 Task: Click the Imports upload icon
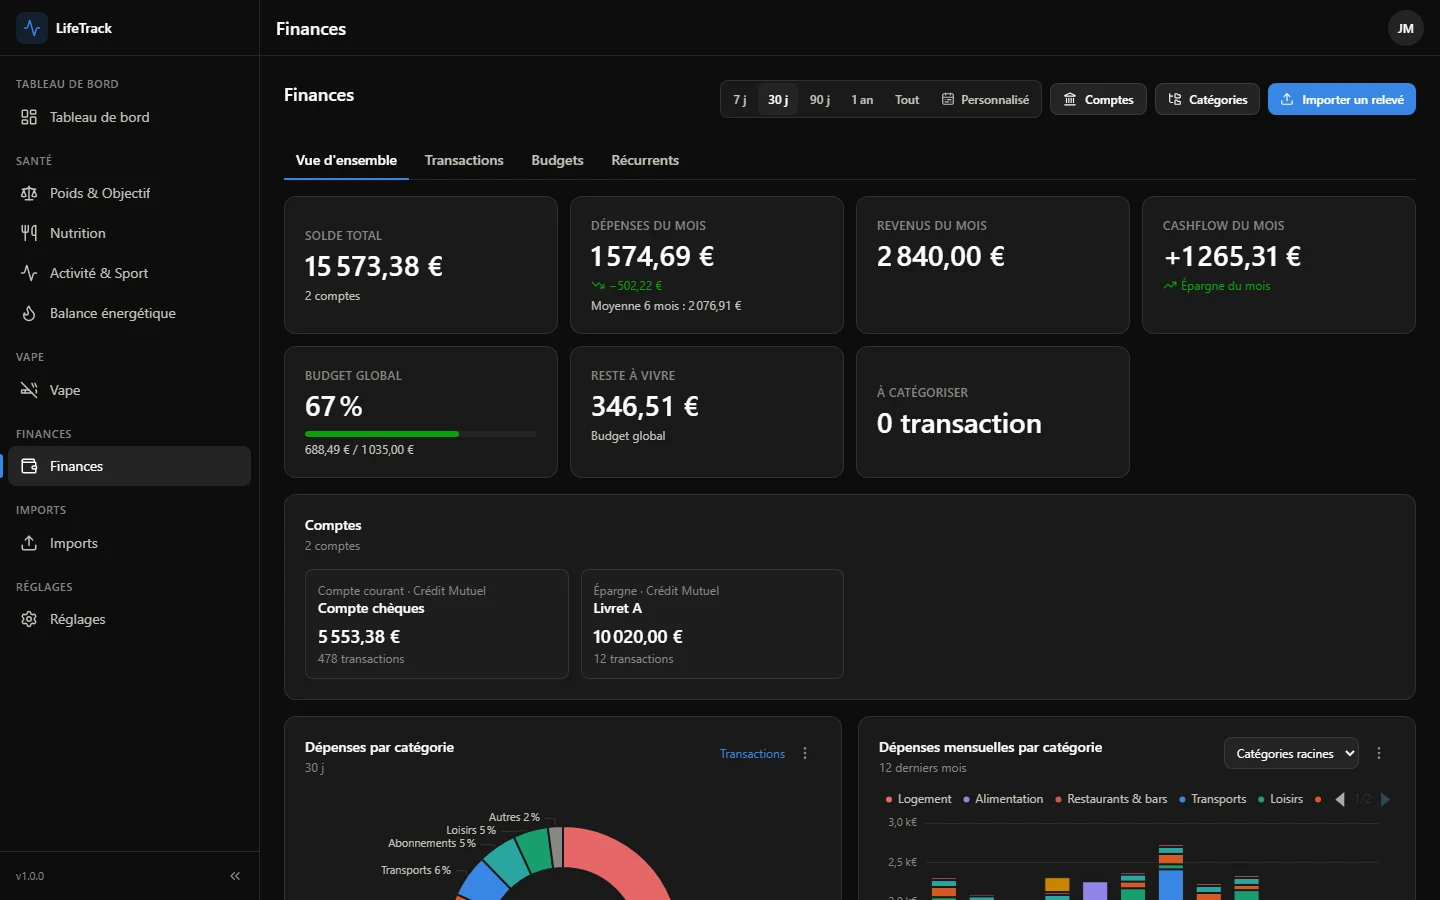[x=29, y=543]
